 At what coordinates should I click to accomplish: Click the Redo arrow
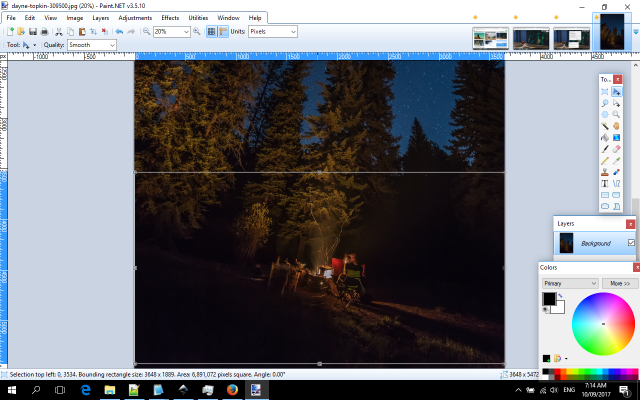(x=131, y=31)
